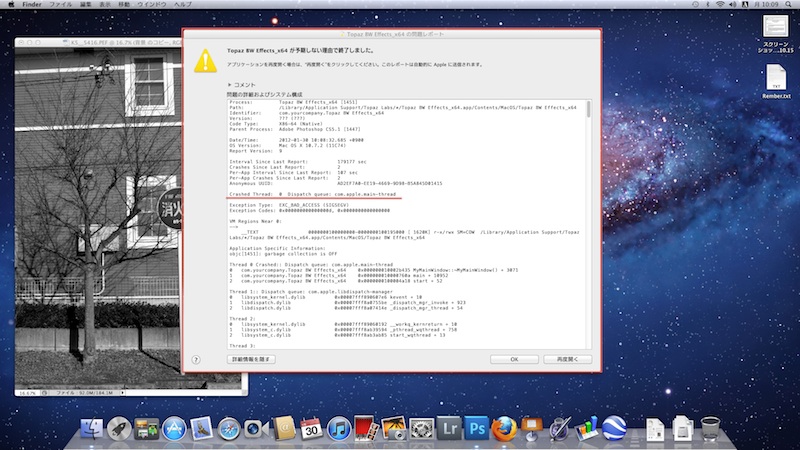The width and height of the screenshot is (800, 450).
Task: Expand the コメント disclosure triangle
Action: [229, 85]
